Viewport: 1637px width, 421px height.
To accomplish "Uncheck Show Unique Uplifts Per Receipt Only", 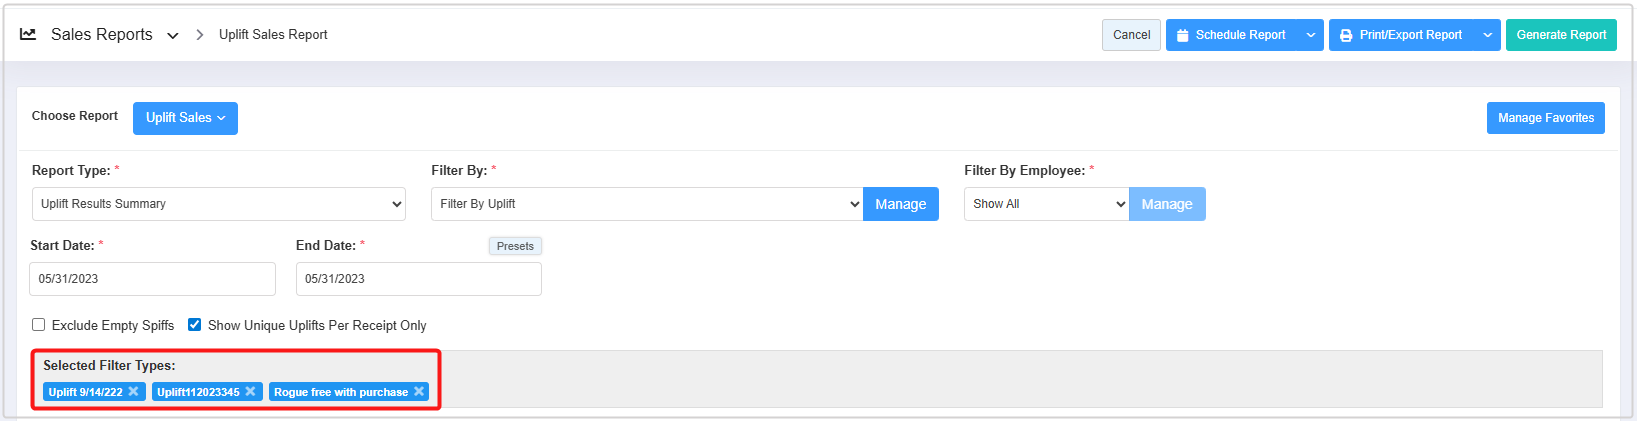I will (195, 325).
